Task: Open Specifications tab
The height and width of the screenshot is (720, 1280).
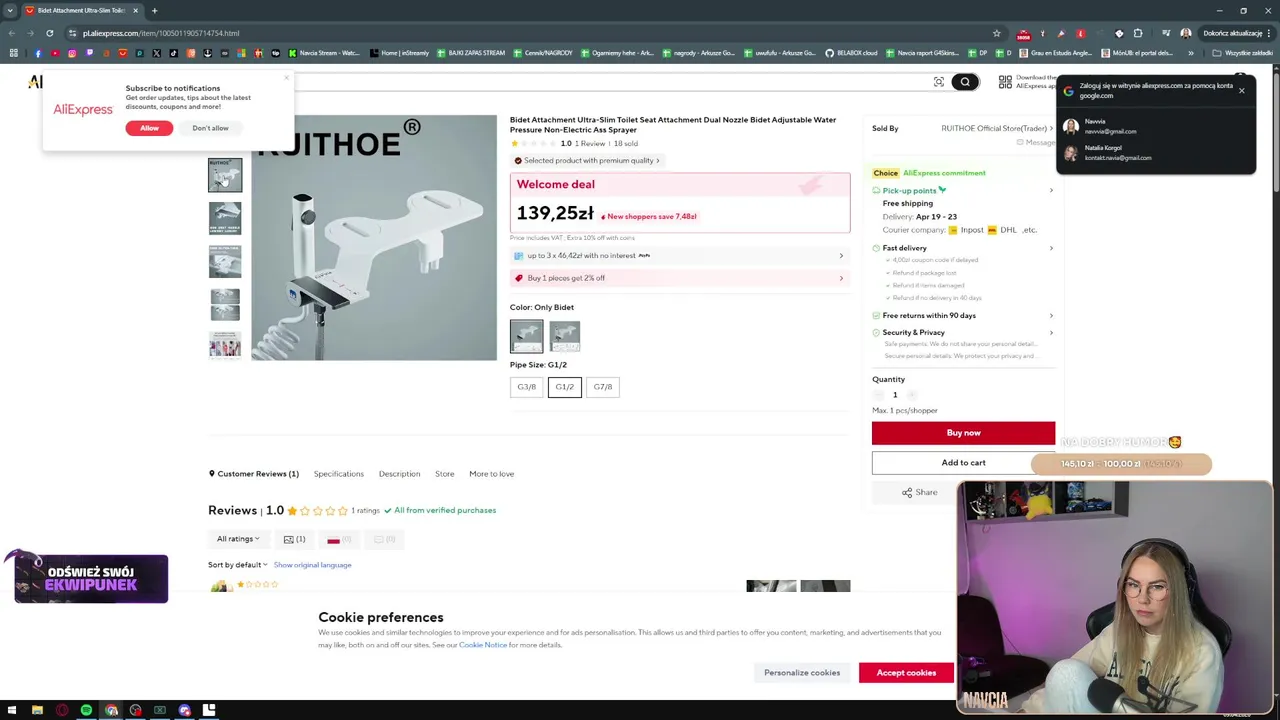Action: [x=339, y=474]
